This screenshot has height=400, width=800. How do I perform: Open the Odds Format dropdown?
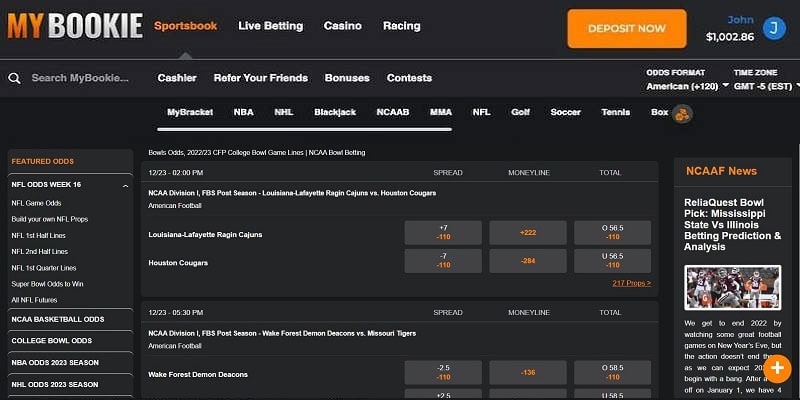tap(687, 86)
